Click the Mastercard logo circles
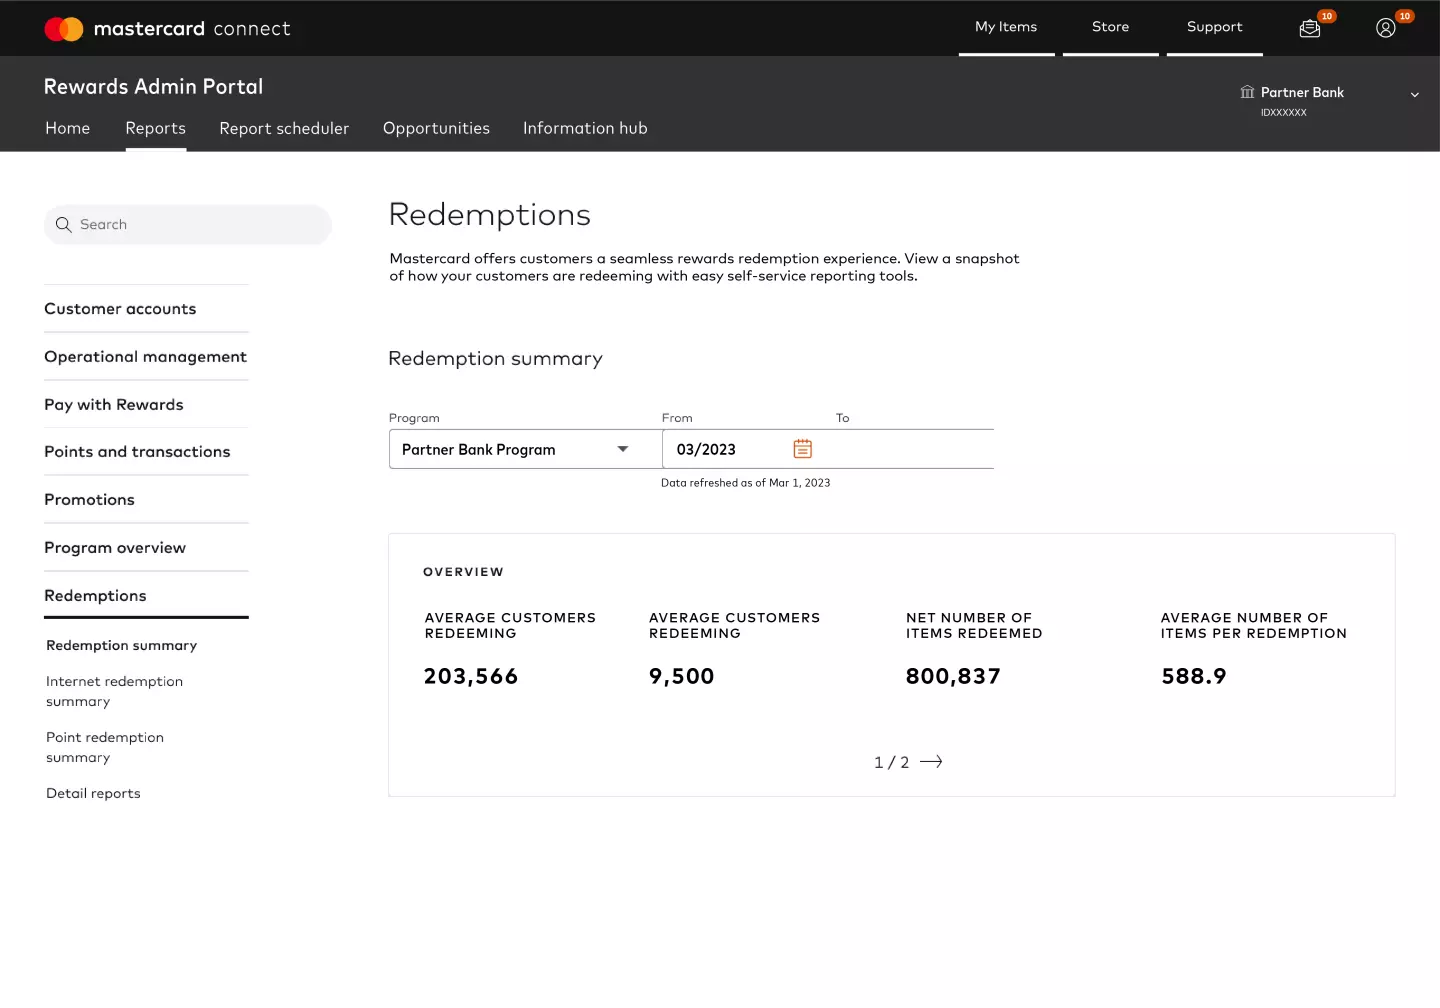1440x1008 pixels. [x=64, y=29]
